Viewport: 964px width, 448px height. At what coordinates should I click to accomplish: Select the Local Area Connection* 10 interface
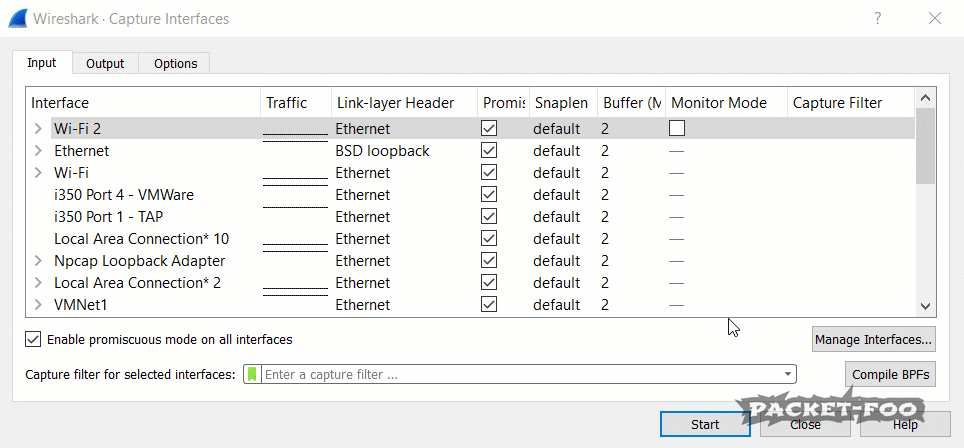pos(141,238)
